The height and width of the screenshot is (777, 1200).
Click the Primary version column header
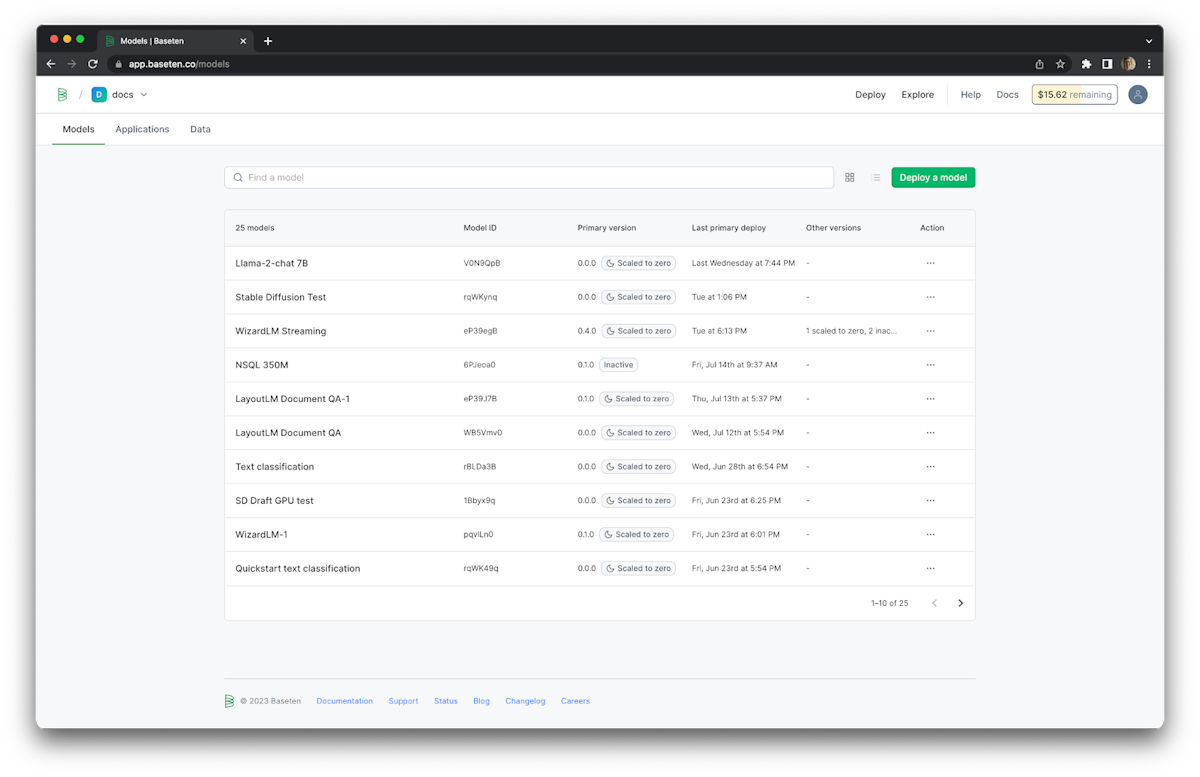tap(606, 228)
